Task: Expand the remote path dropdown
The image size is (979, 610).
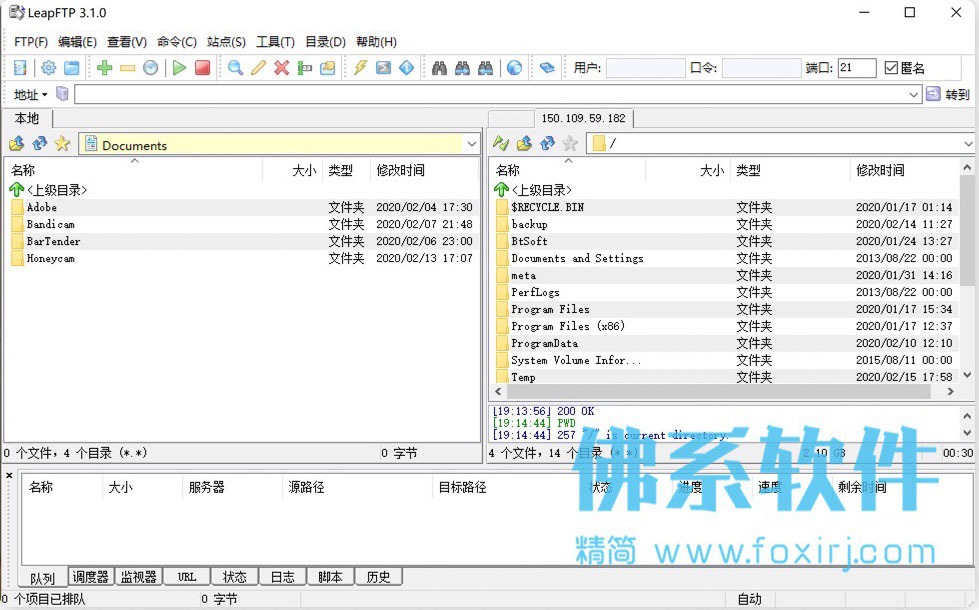Action: click(968, 144)
